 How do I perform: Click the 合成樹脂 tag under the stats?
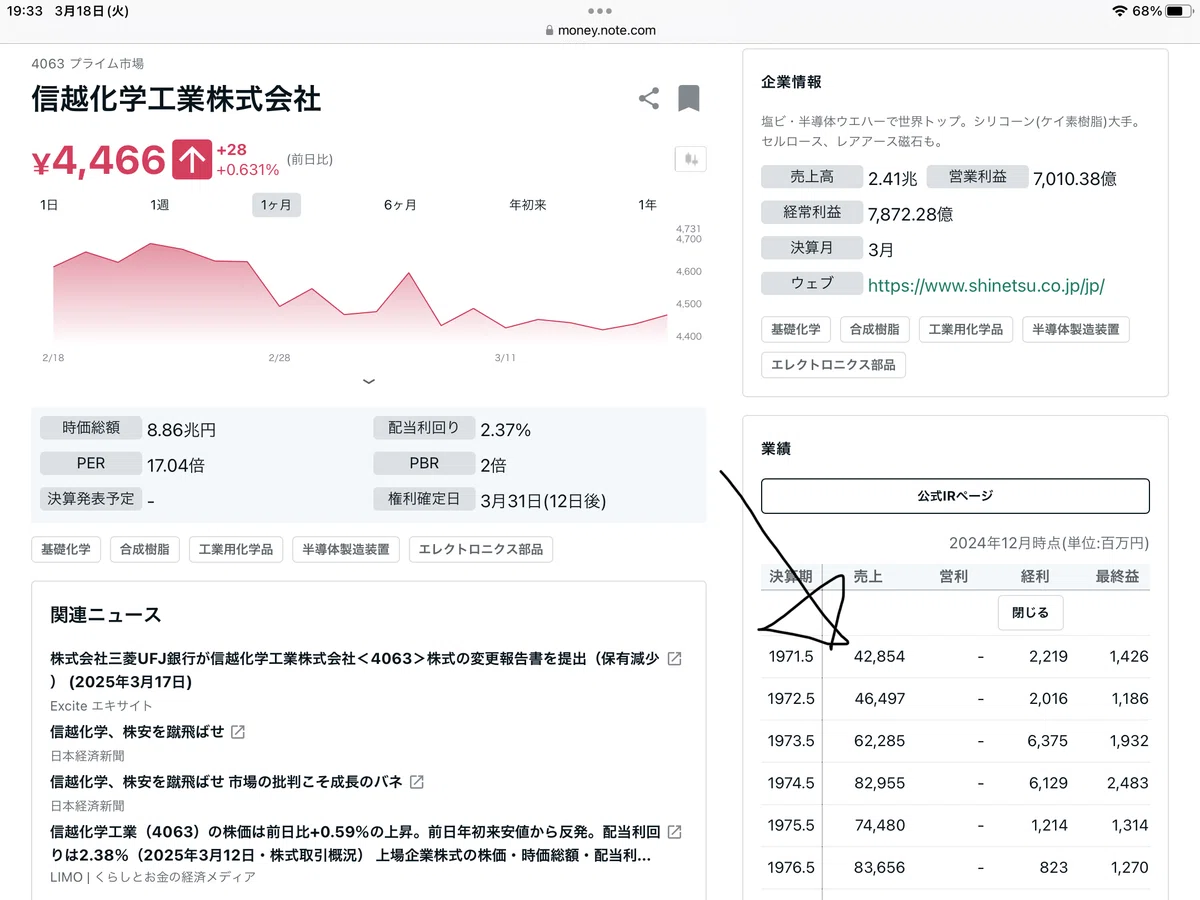pos(144,549)
